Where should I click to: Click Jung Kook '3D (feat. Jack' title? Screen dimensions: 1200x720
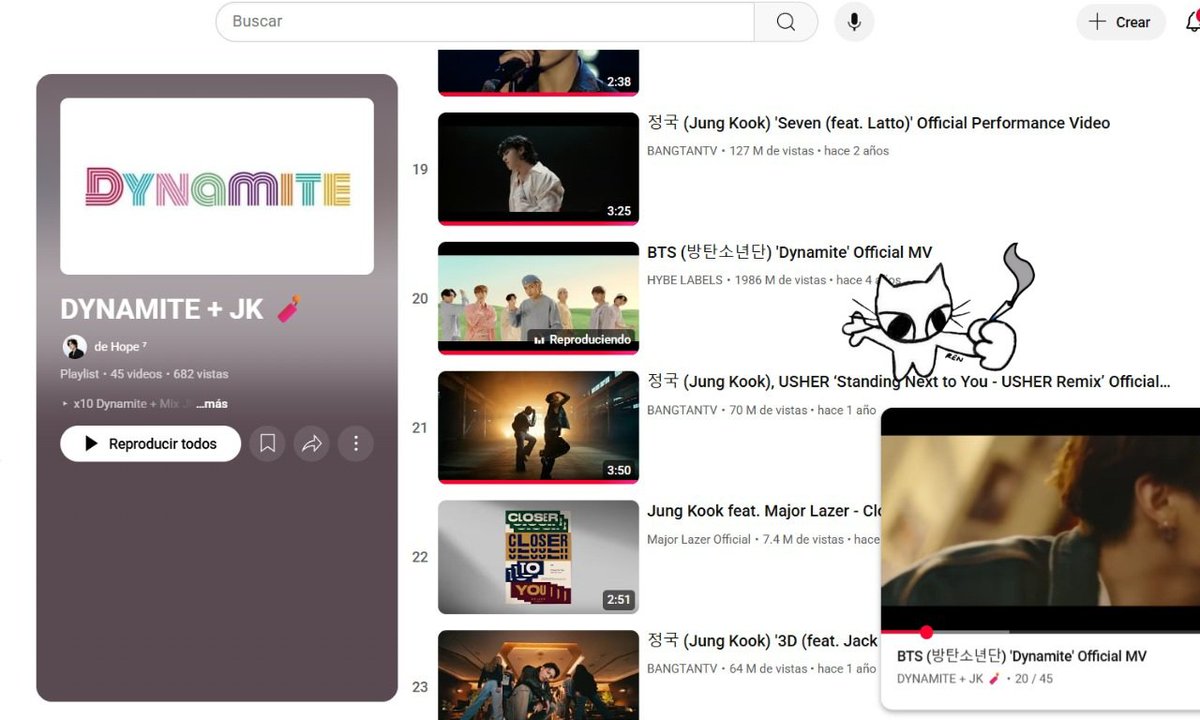point(763,640)
